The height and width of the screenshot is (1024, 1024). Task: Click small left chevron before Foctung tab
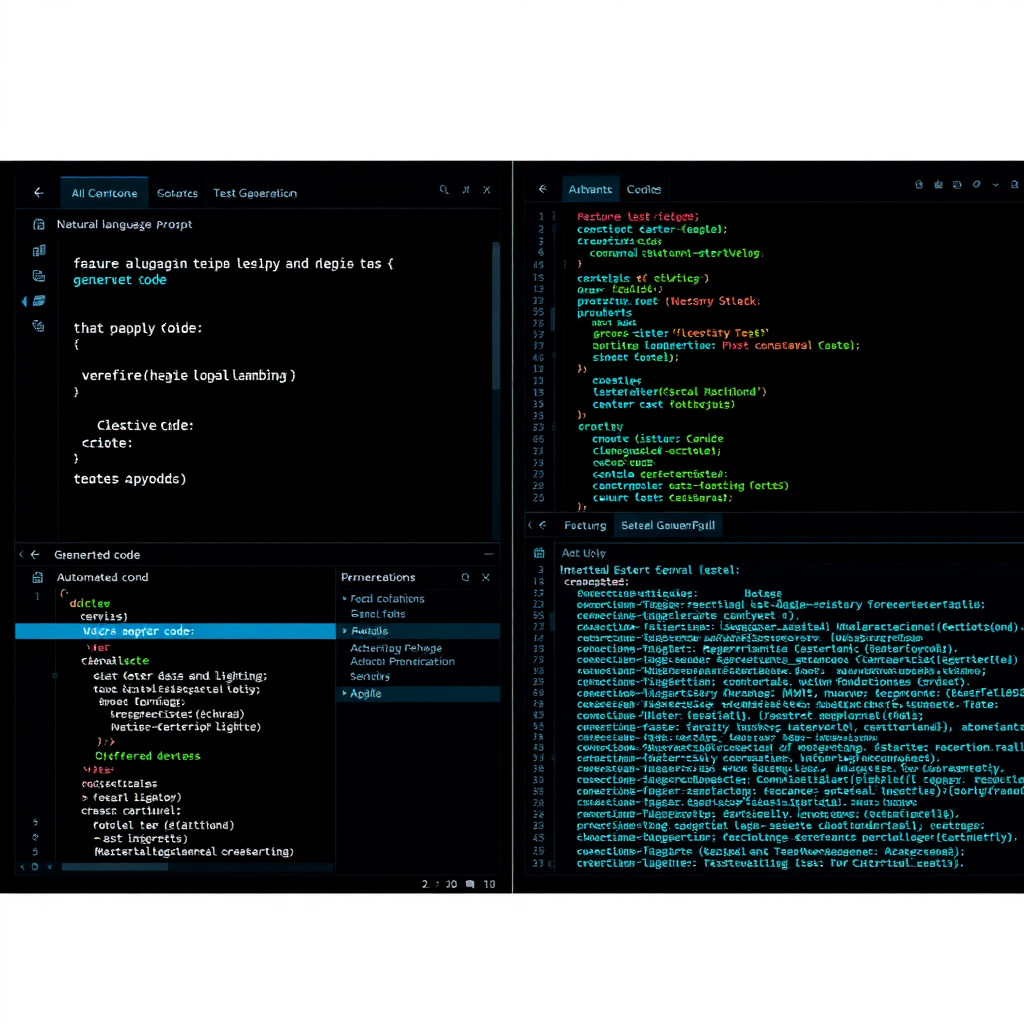530,525
